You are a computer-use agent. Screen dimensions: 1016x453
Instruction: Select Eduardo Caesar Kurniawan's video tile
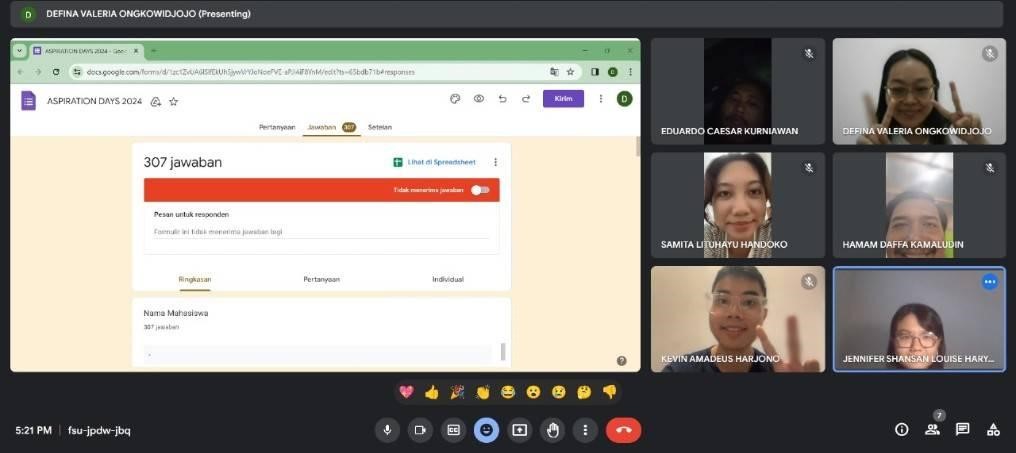click(738, 91)
